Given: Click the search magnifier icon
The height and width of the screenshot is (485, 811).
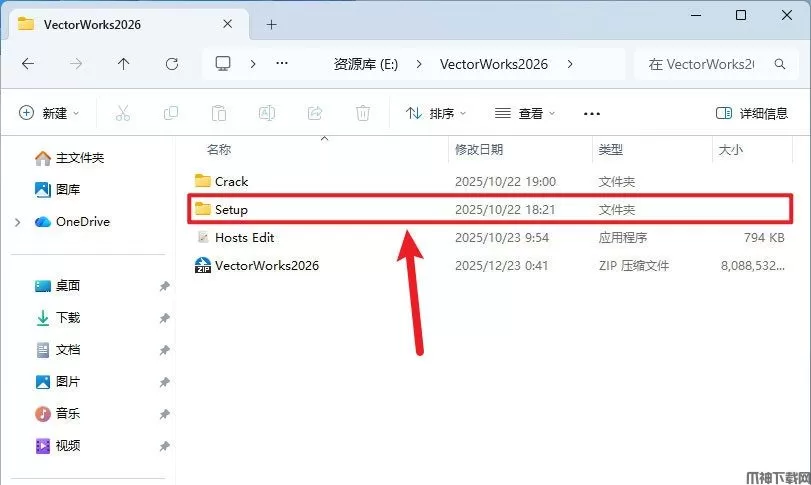Looking at the screenshot, I should click(x=780, y=64).
